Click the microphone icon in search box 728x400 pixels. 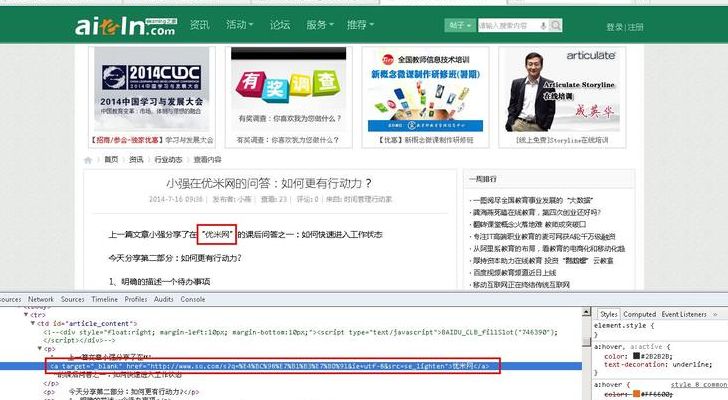tap(543, 26)
